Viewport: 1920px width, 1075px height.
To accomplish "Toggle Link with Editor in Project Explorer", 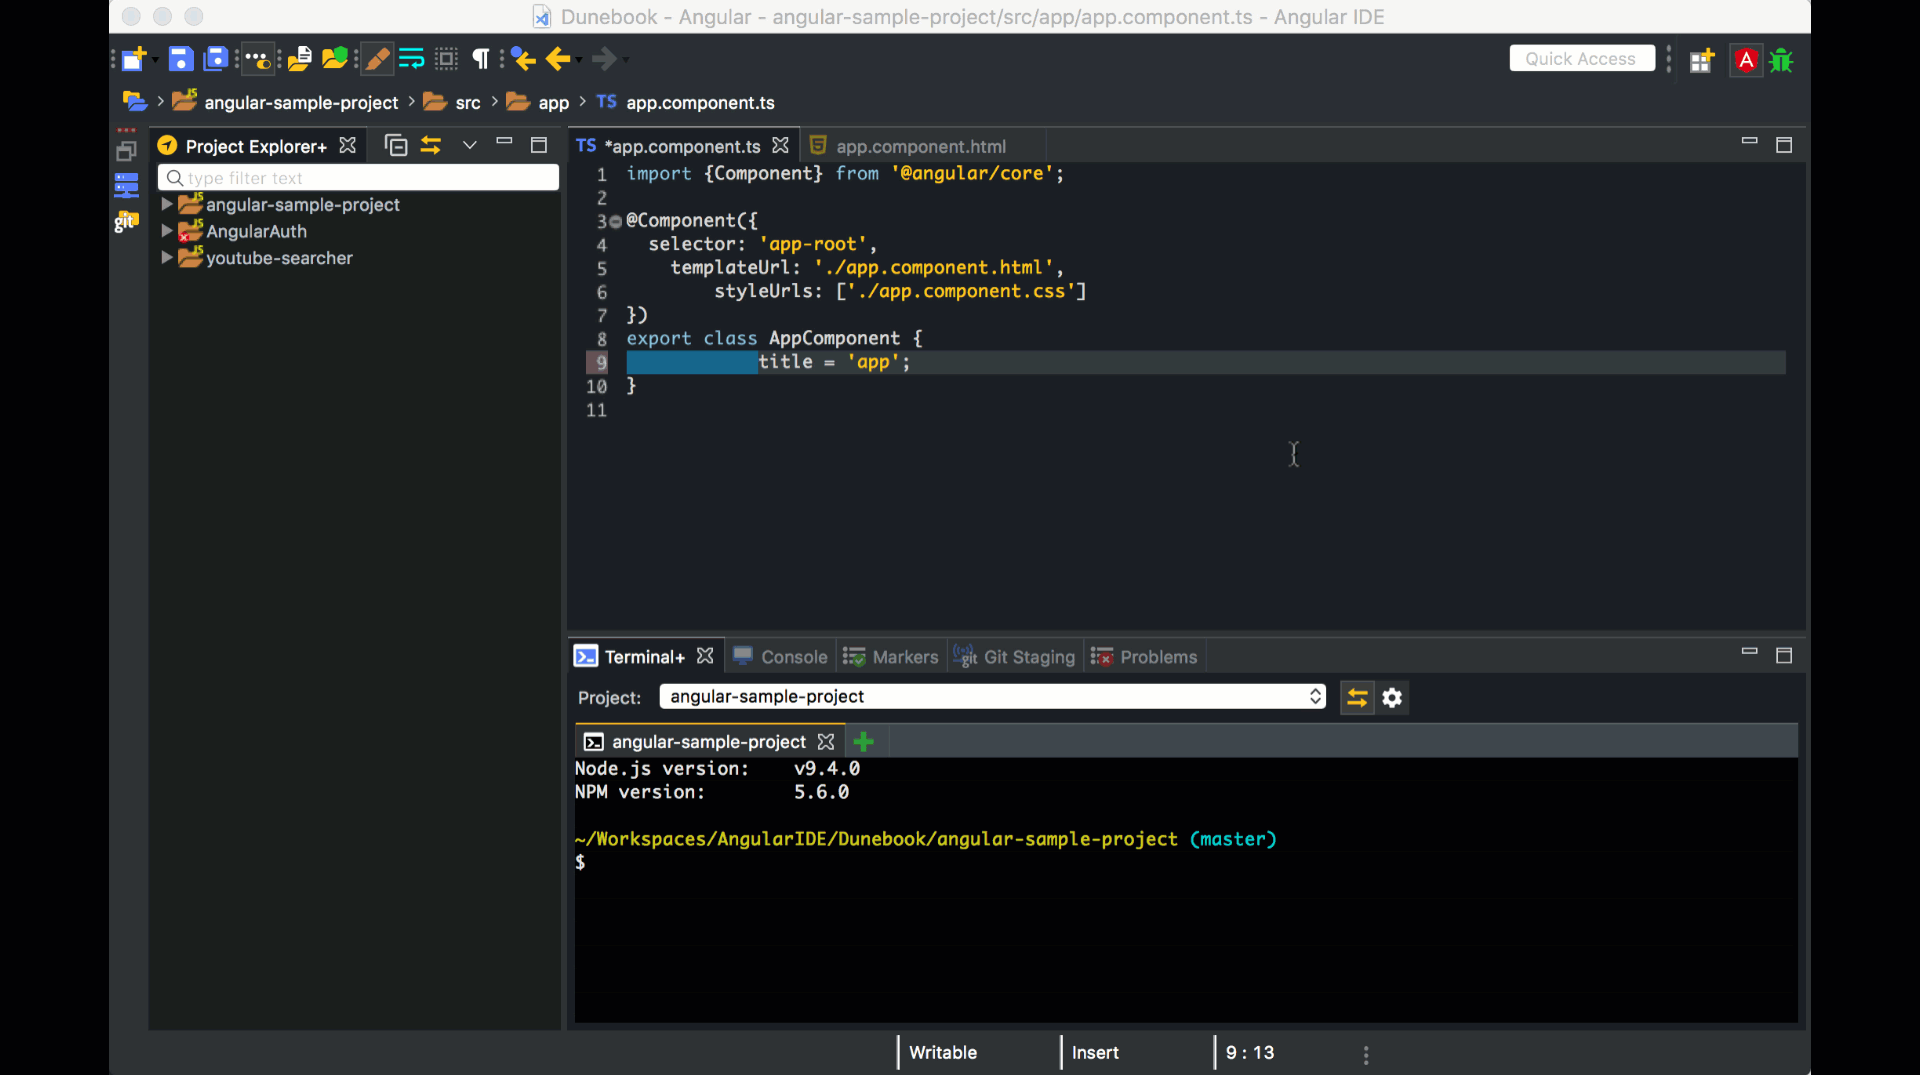I will 431,146.
